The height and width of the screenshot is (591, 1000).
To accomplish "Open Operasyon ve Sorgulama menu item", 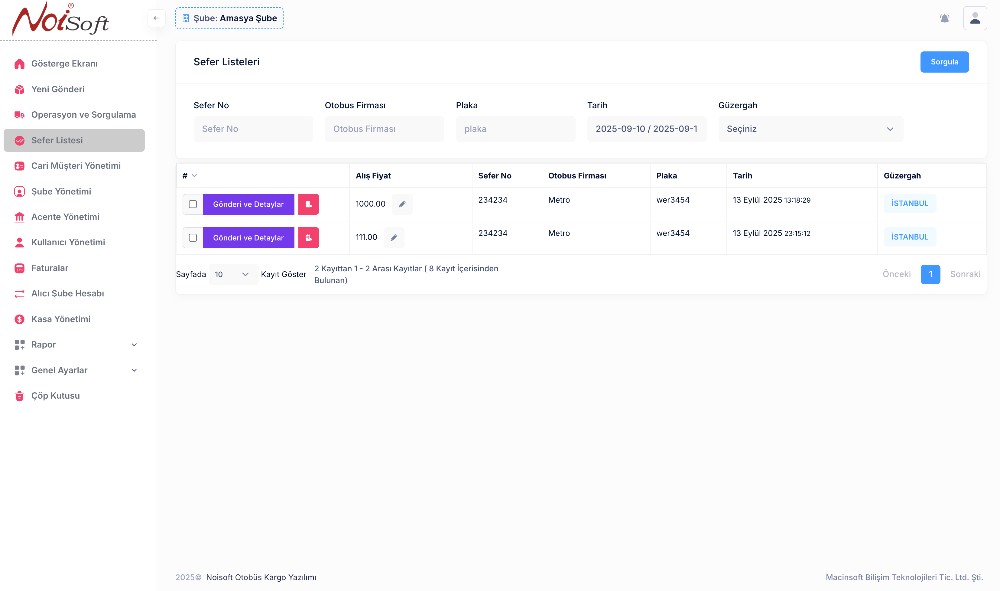I will click(x=83, y=115).
